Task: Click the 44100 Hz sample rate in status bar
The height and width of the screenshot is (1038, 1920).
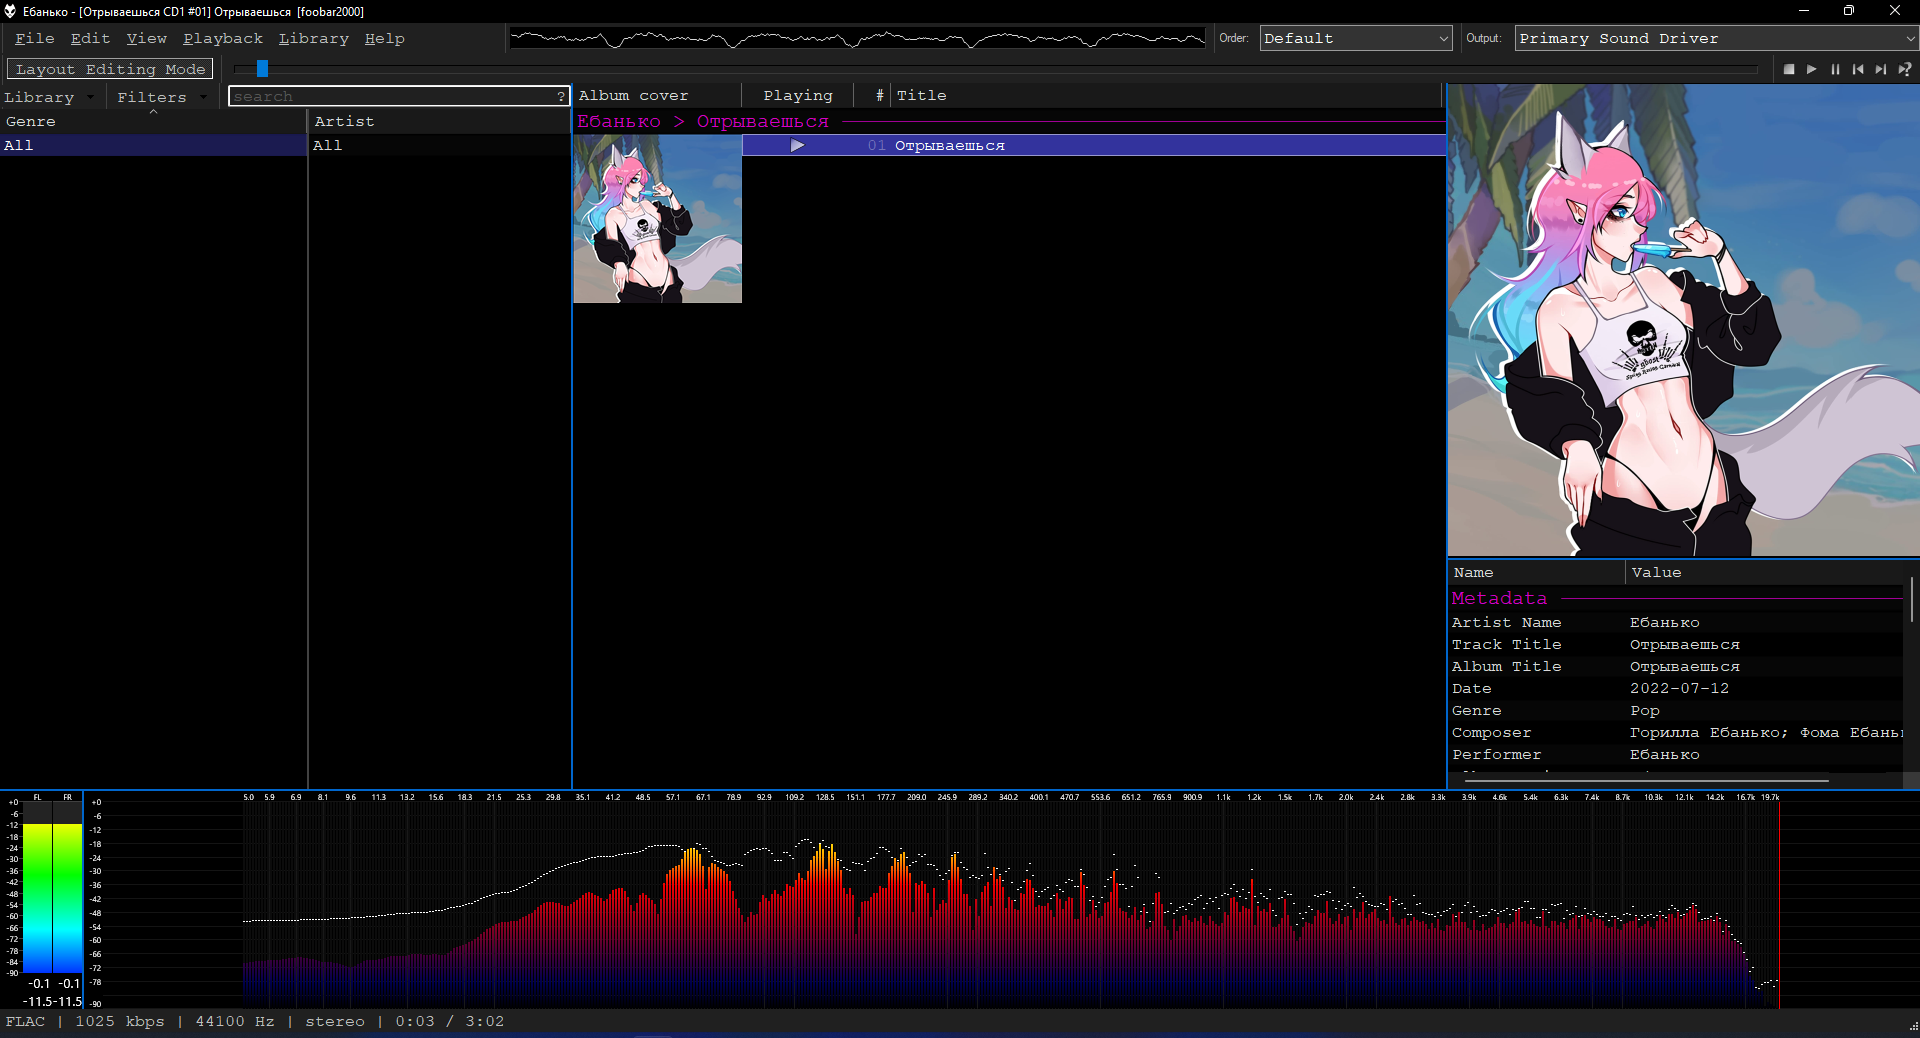Action: (x=235, y=1022)
